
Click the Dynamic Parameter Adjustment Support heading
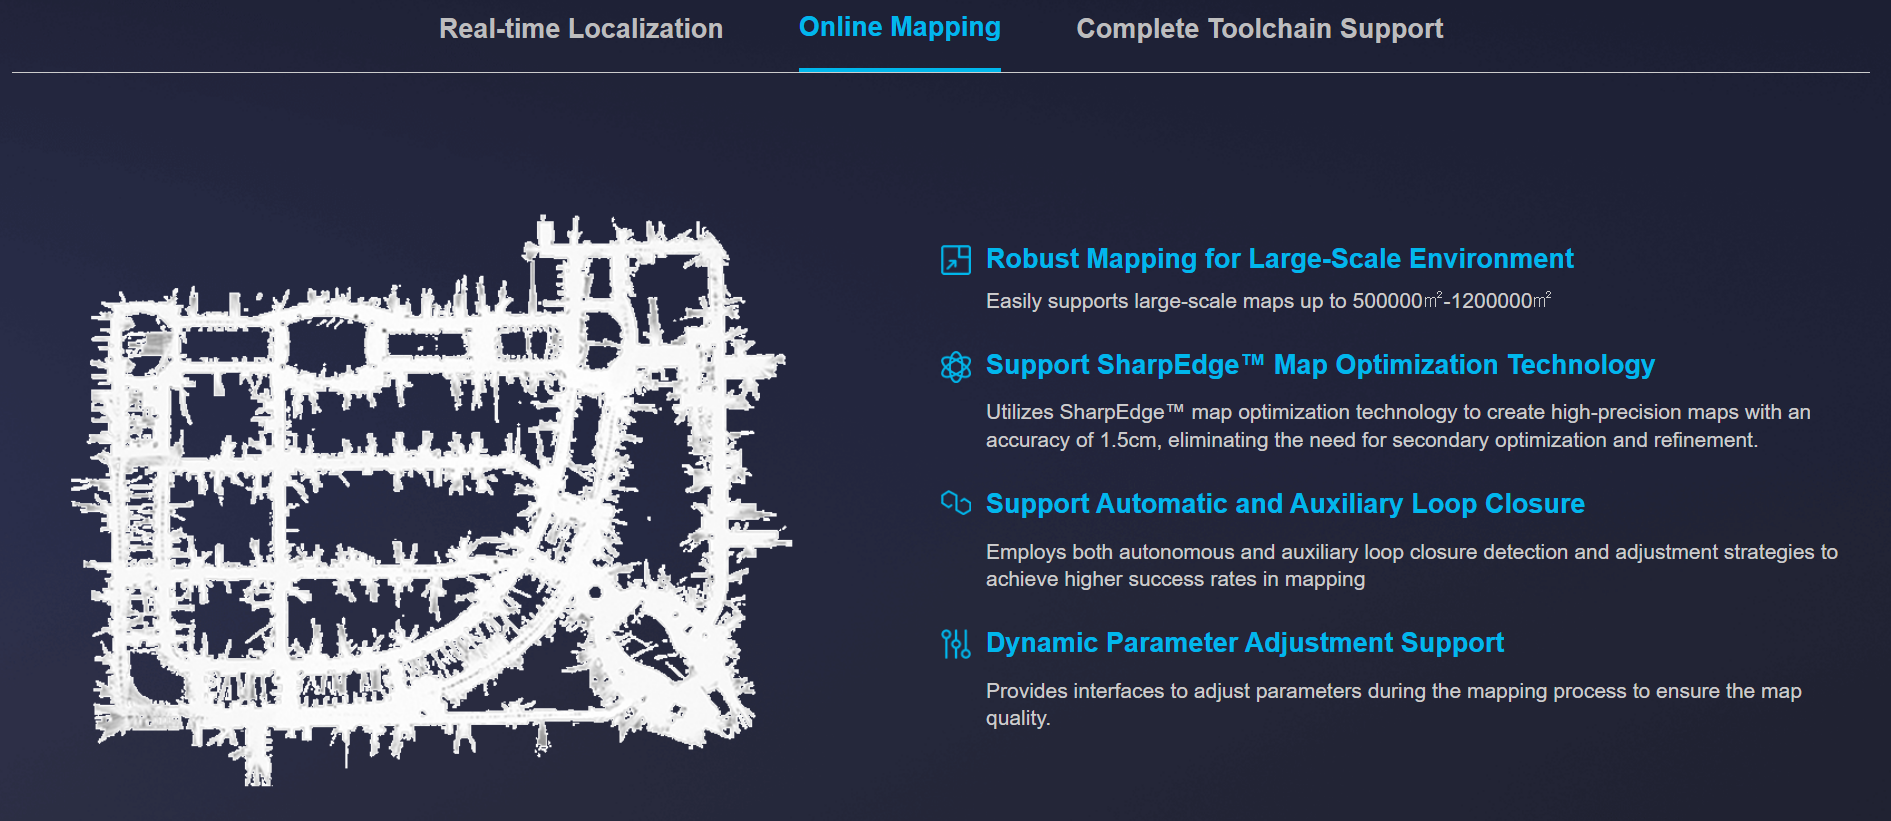point(1244,643)
